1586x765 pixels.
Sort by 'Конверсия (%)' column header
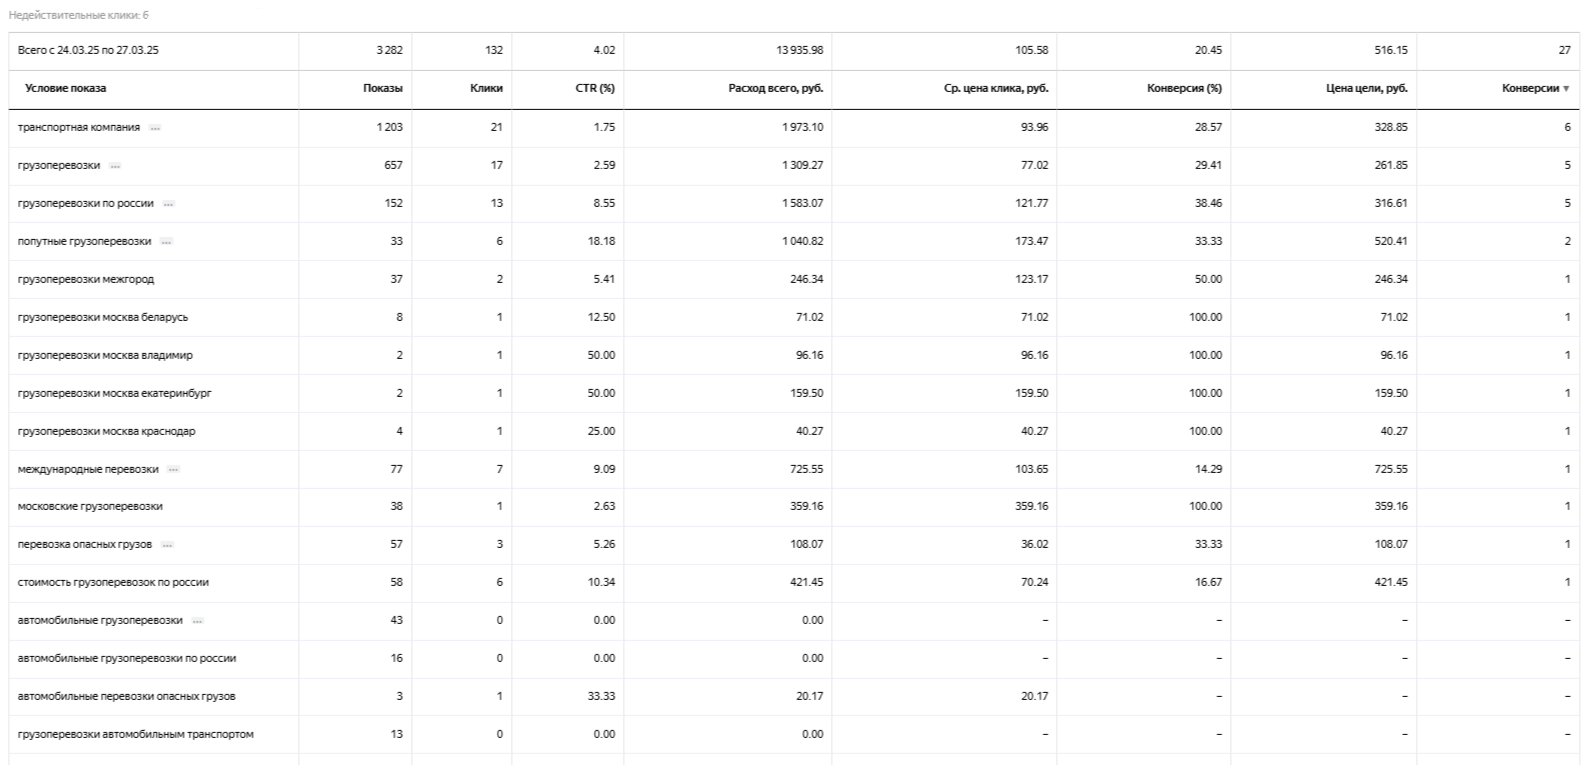1184,88
